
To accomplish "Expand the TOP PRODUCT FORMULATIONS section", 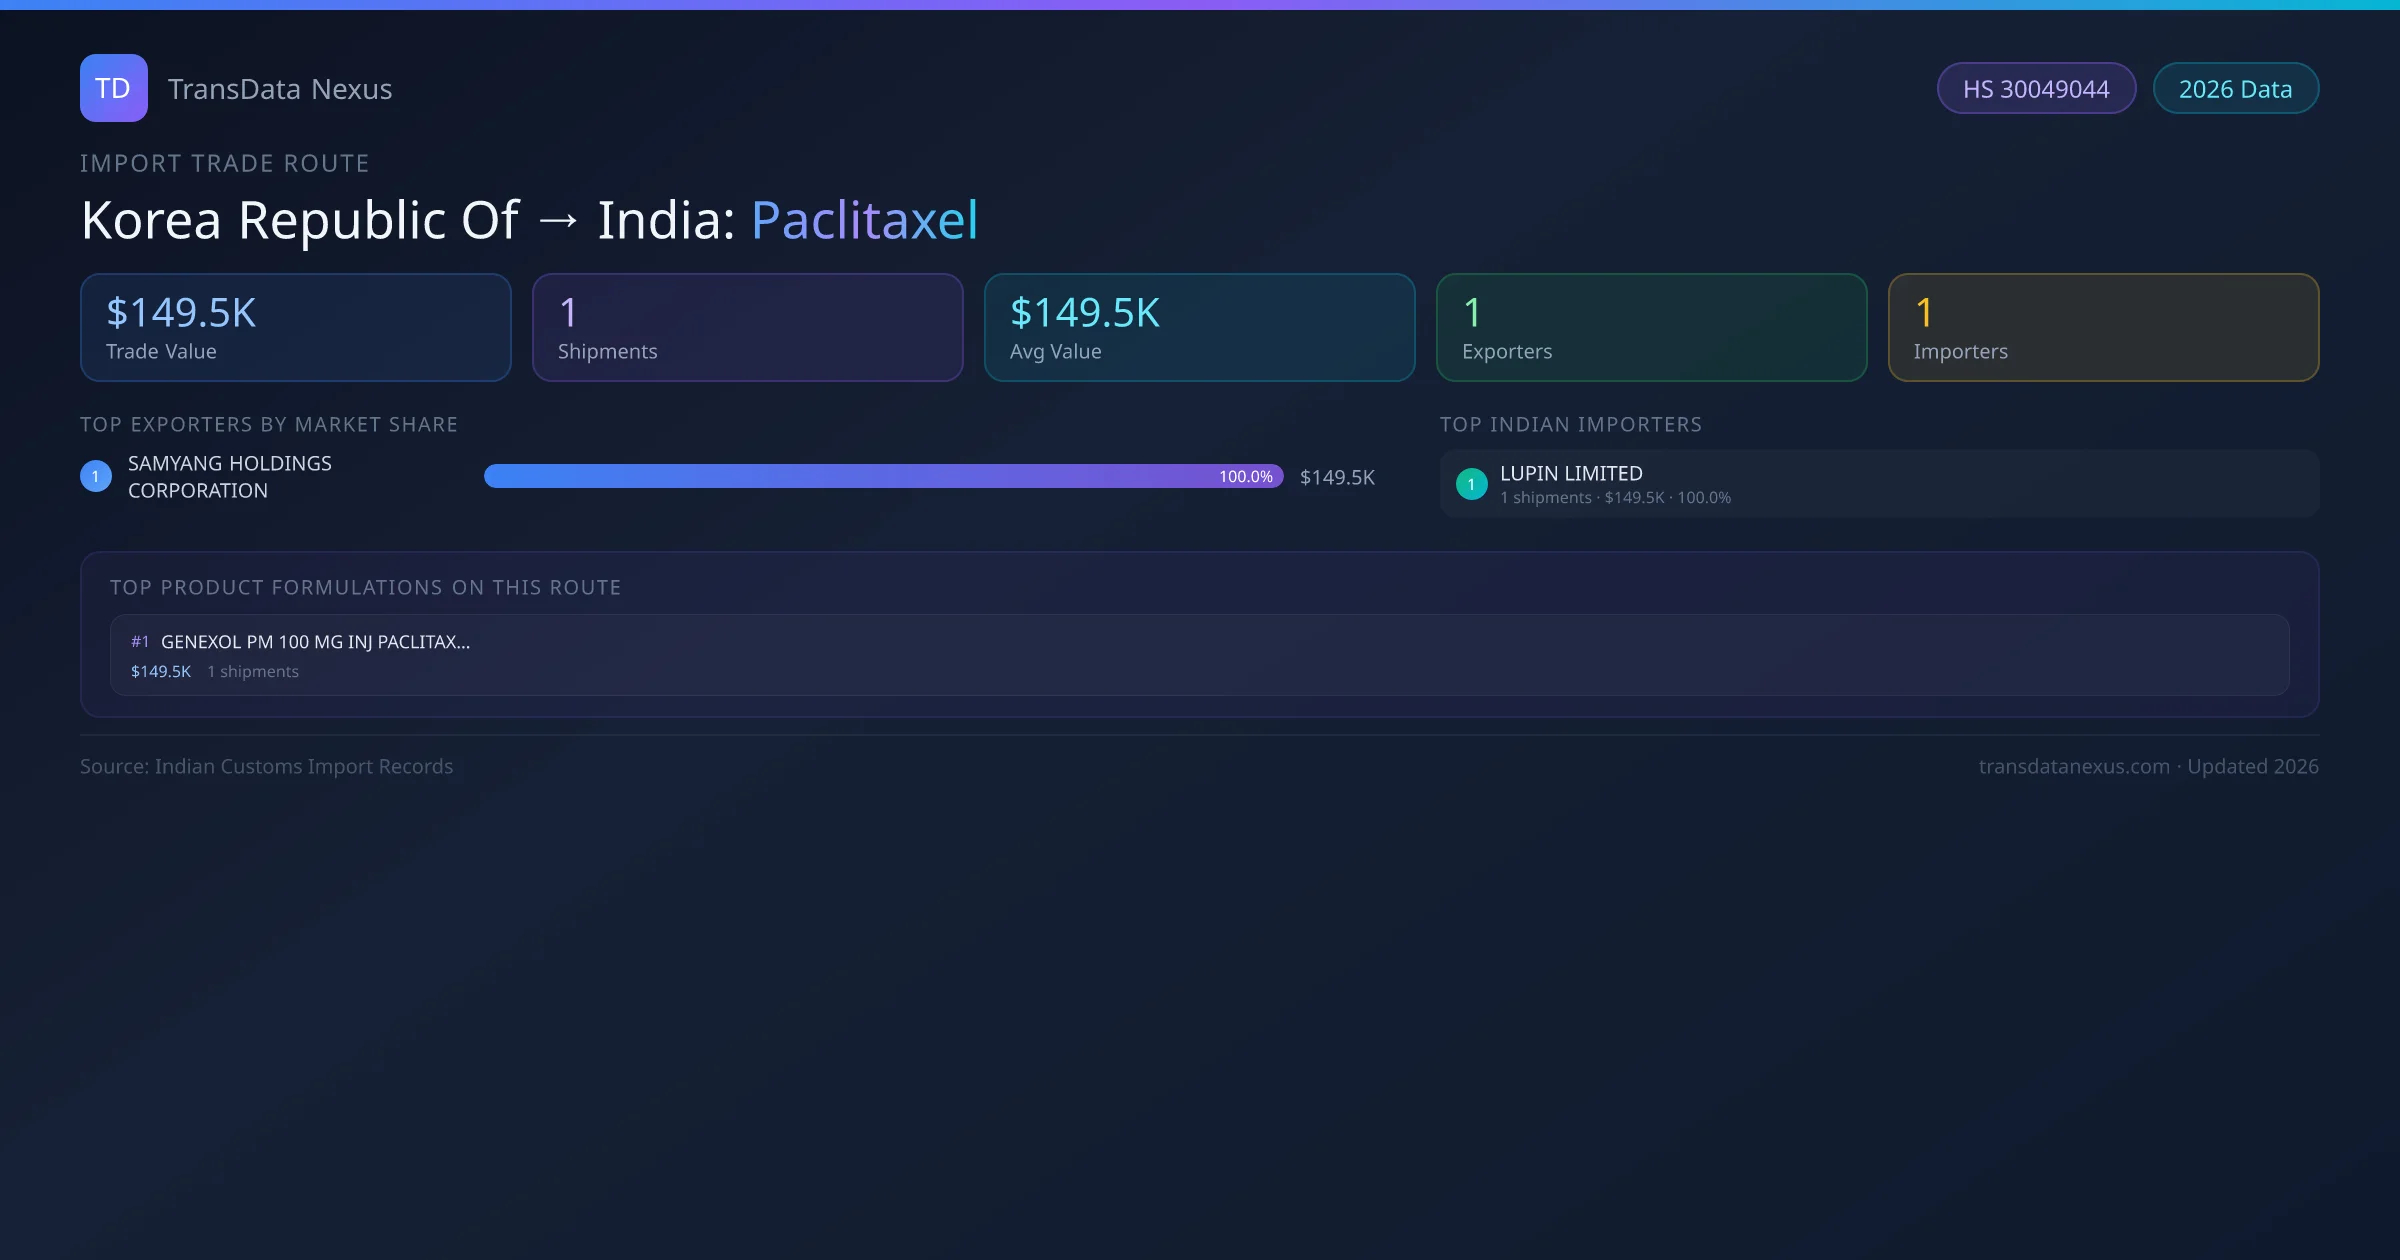I will (366, 587).
